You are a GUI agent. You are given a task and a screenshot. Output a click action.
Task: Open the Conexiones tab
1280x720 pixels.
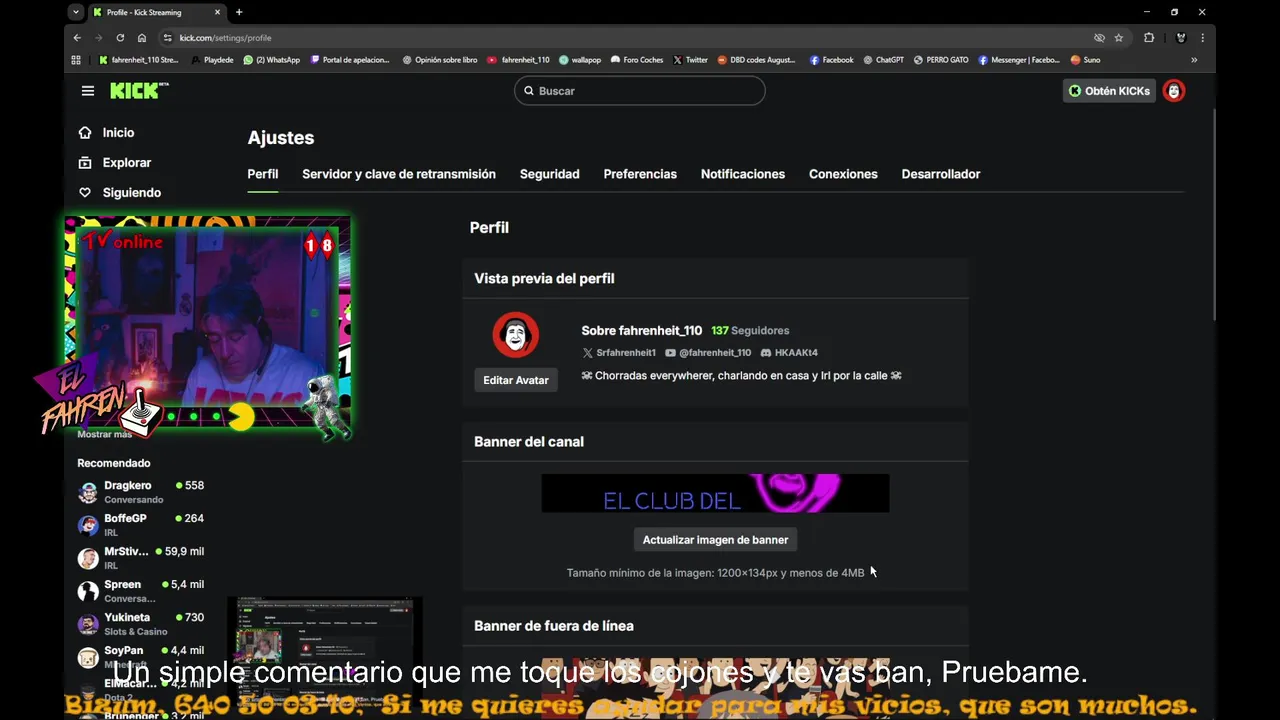point(843,174)
